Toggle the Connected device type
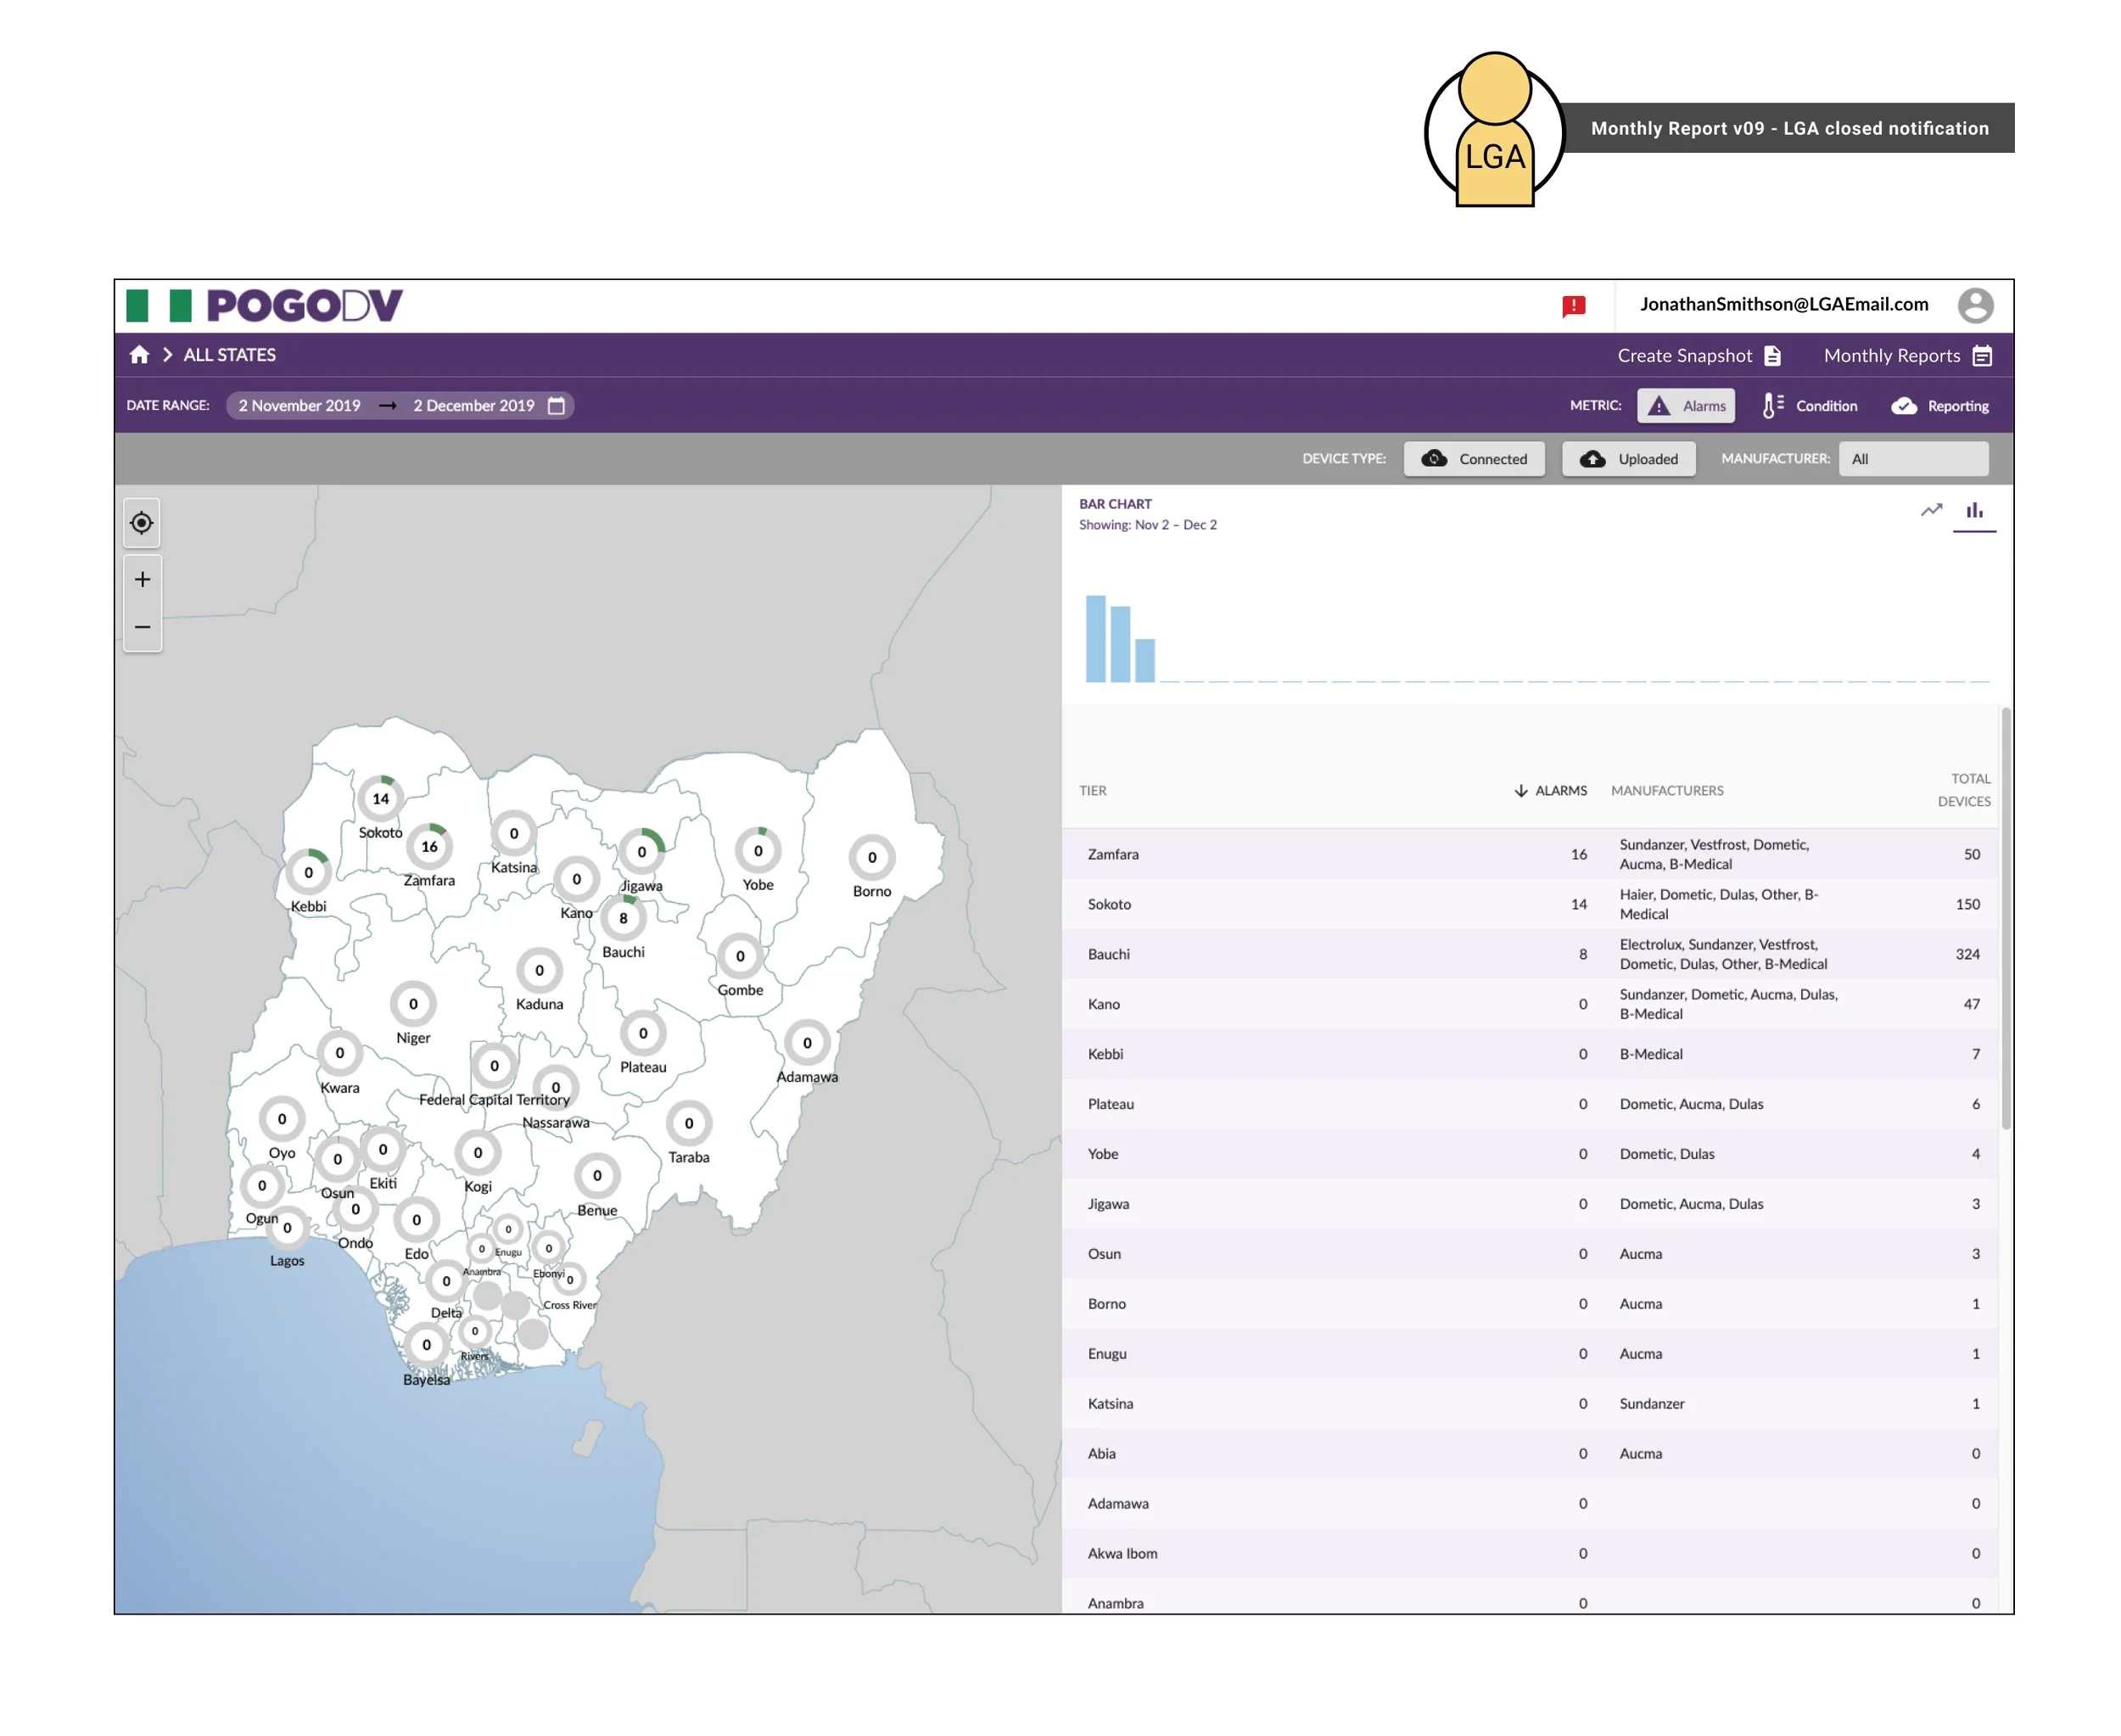Screen dimensions: 2121x1736 1472,458
